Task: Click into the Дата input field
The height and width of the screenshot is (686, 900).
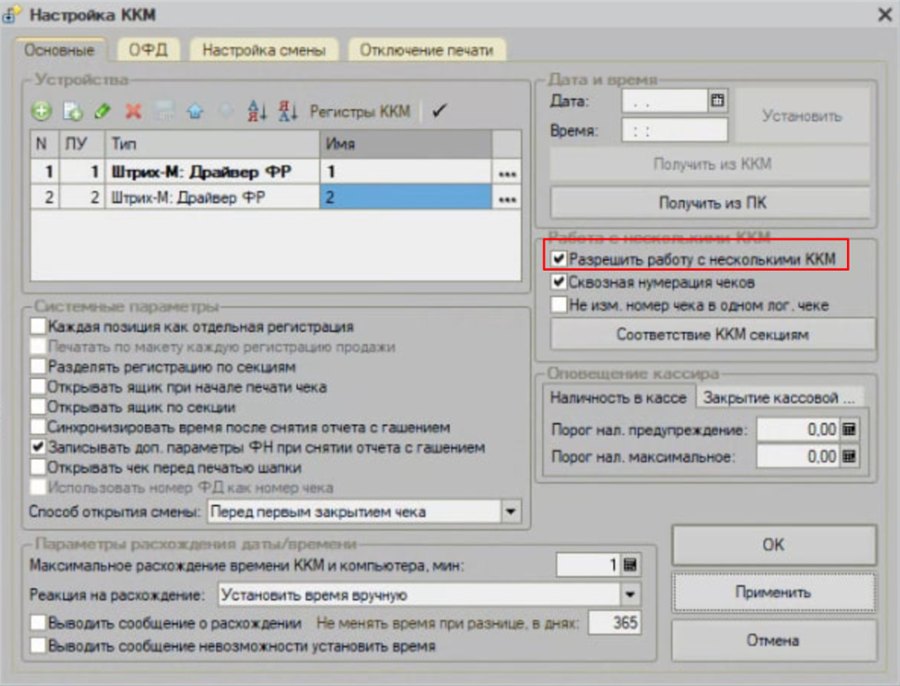Action: click(x=665, y=101)
